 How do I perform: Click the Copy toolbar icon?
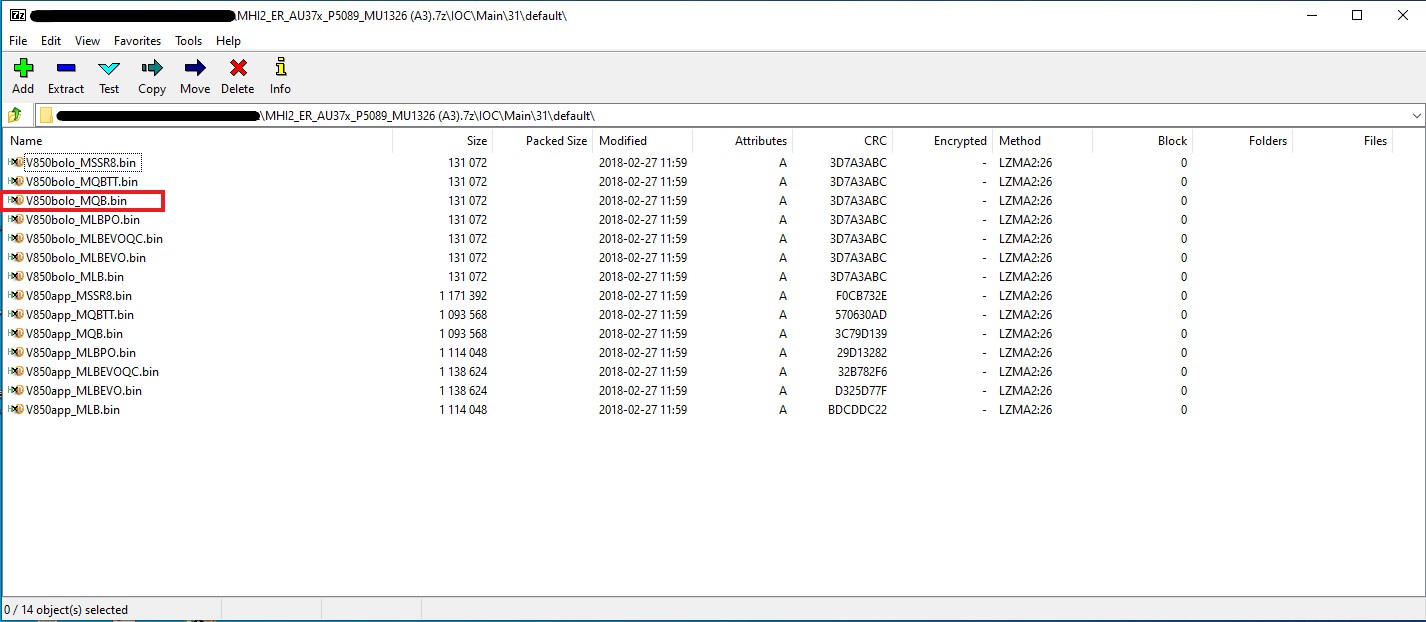152,68
